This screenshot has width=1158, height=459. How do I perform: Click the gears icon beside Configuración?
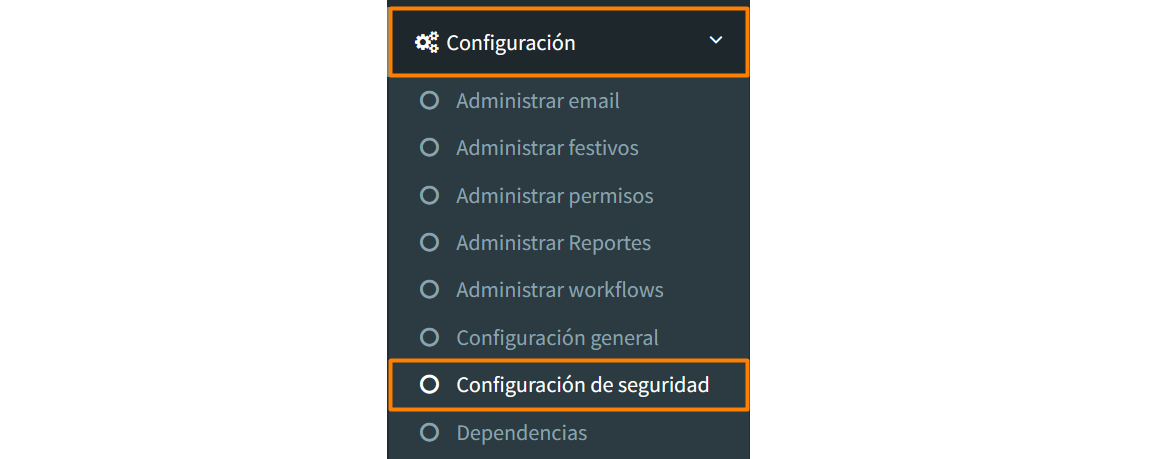point(426,42)
